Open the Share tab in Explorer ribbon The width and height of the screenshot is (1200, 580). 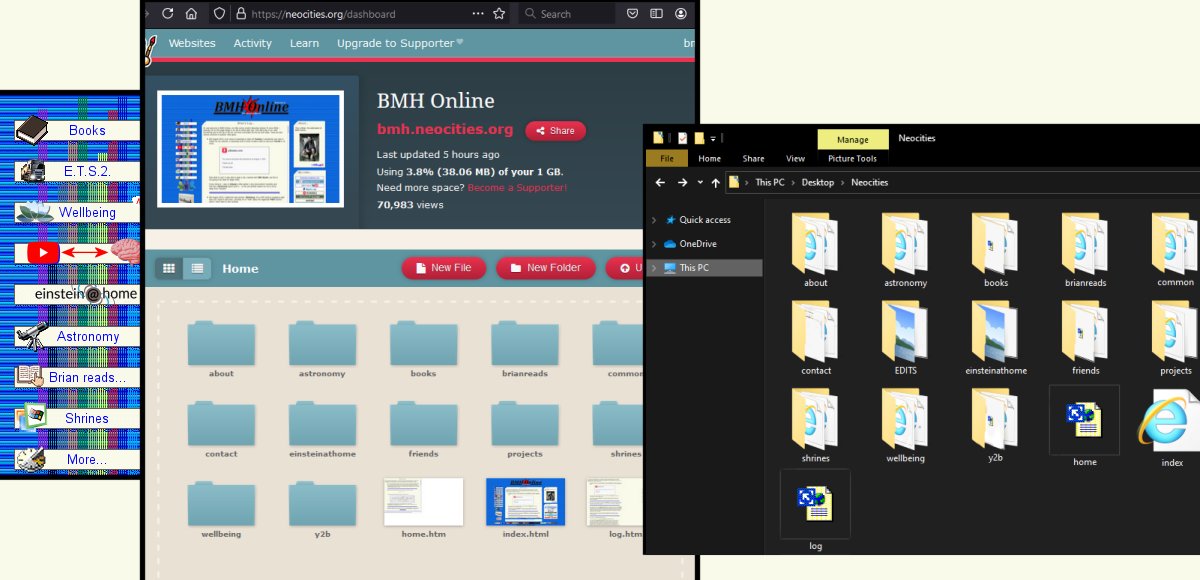coord(753,158)
